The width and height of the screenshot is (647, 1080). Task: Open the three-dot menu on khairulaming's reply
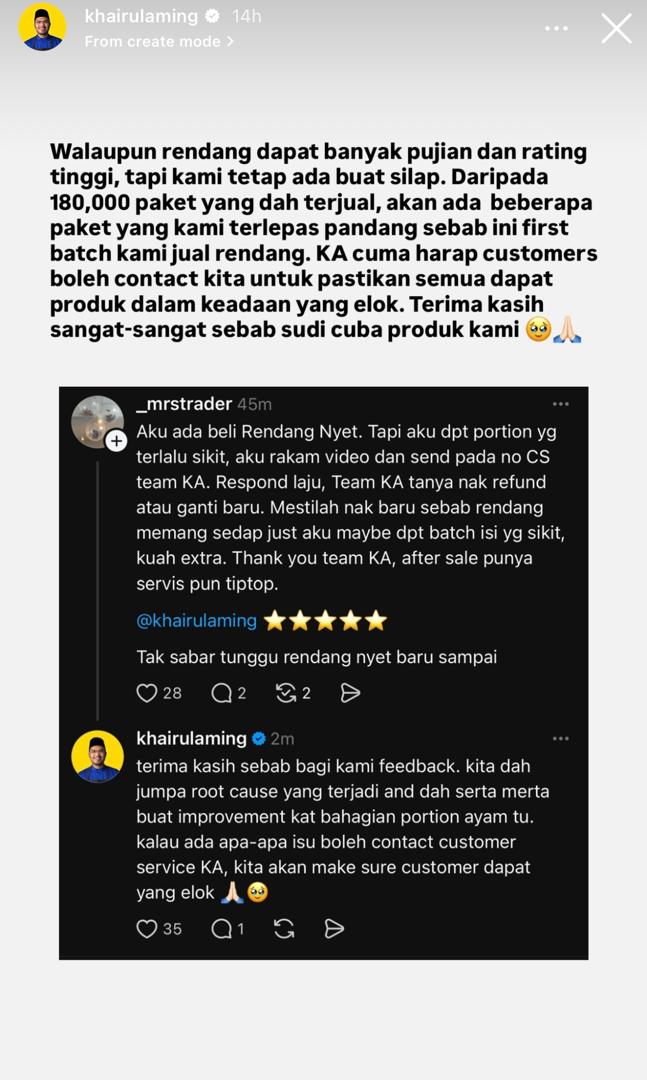(561, 738)
